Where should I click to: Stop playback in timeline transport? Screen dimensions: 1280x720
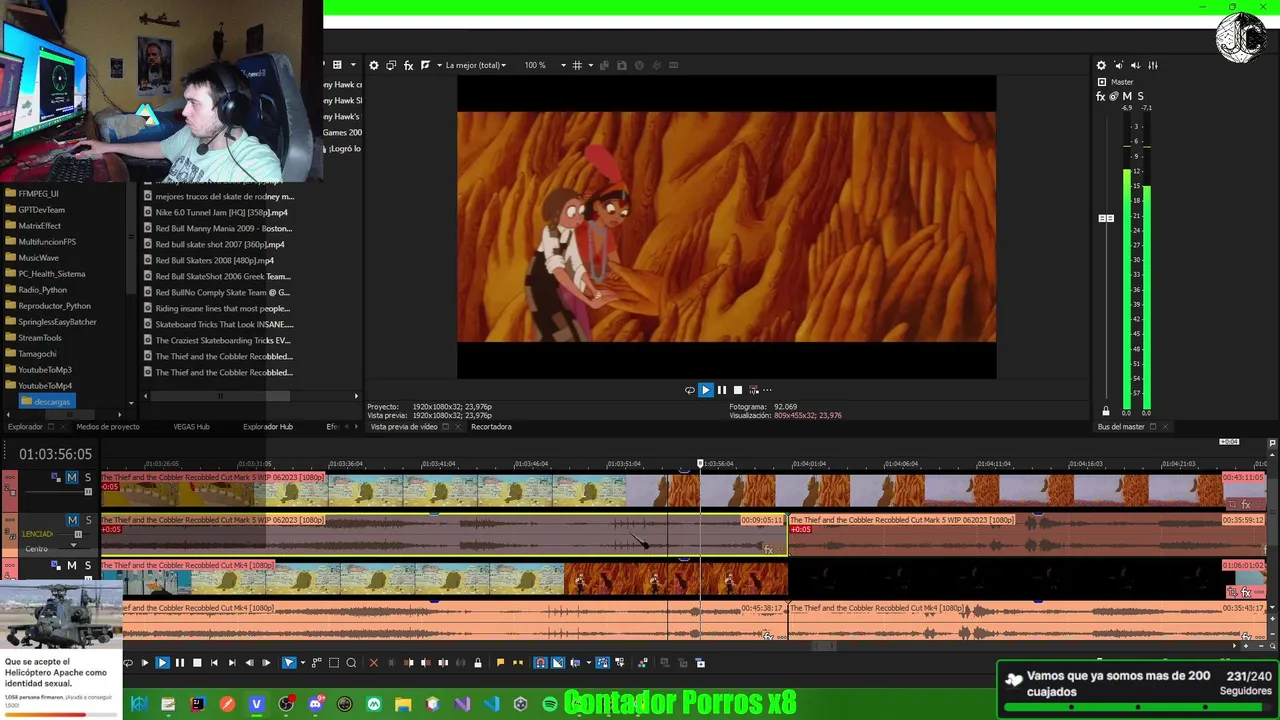coord(197,662)
